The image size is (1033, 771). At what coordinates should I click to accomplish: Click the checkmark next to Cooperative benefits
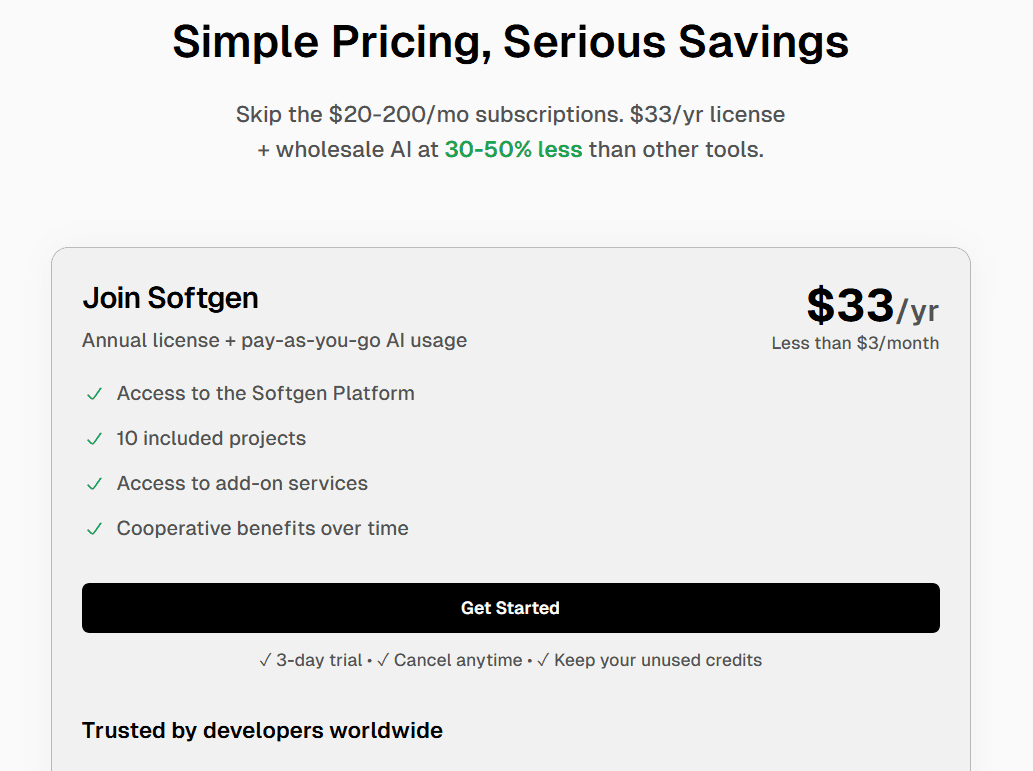coord(94,529)
